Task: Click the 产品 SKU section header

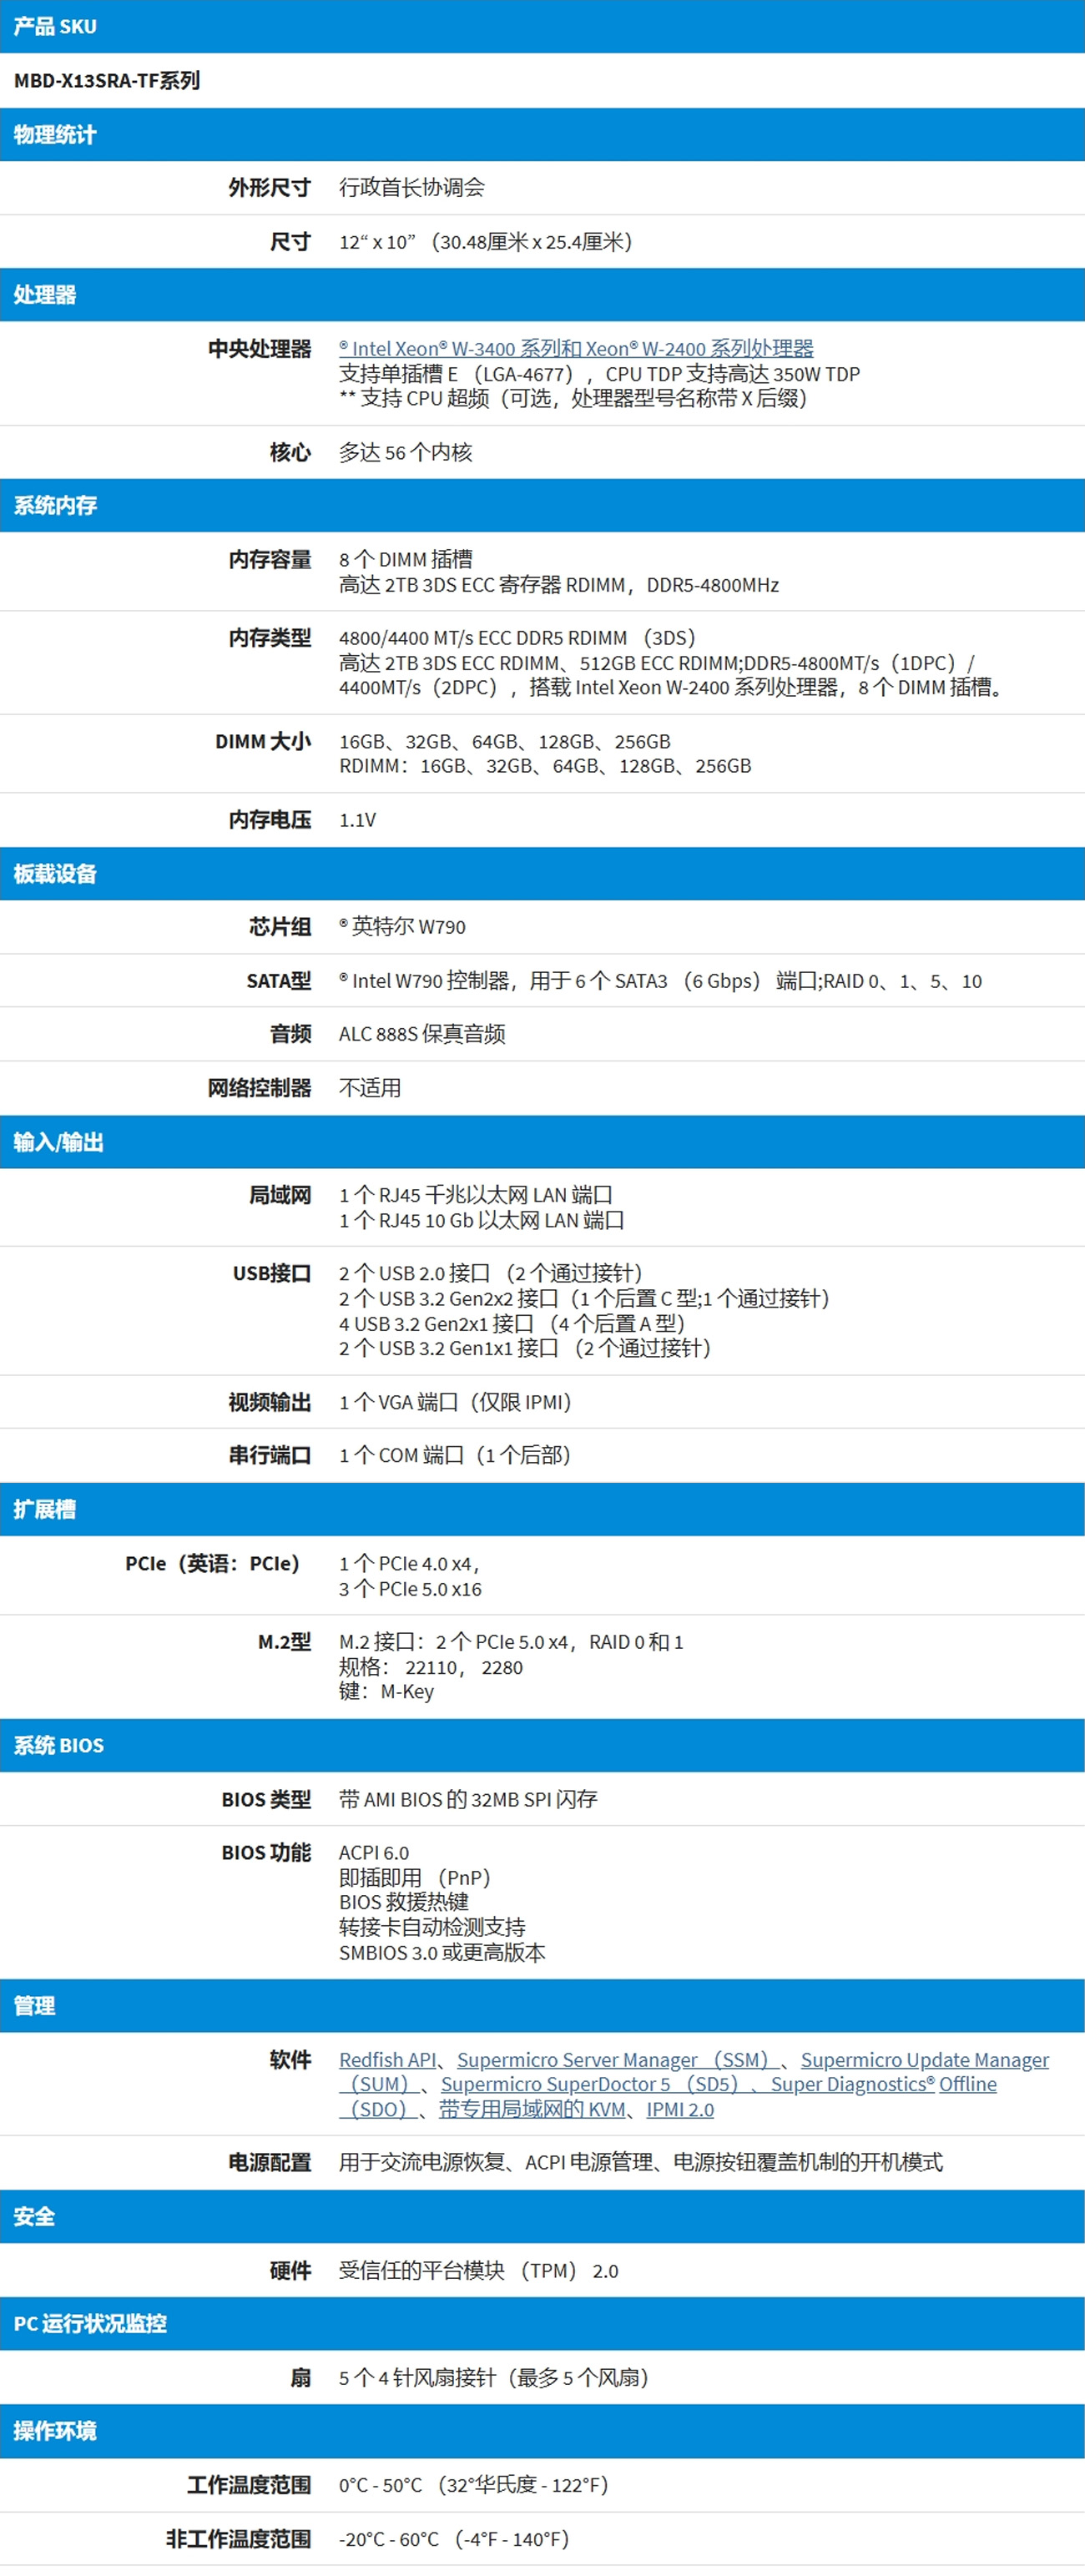Action: click(55, 26)
